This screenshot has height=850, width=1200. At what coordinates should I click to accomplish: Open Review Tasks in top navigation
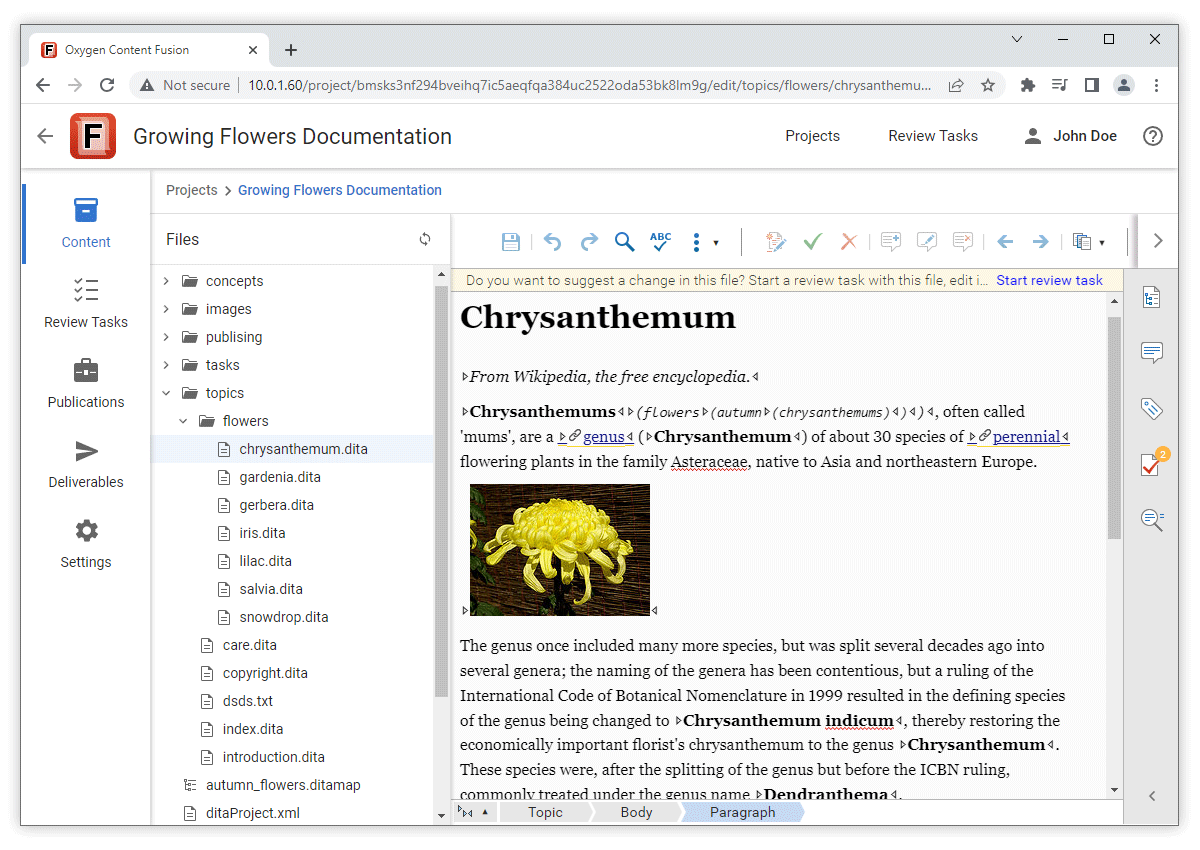coord(933,136)
